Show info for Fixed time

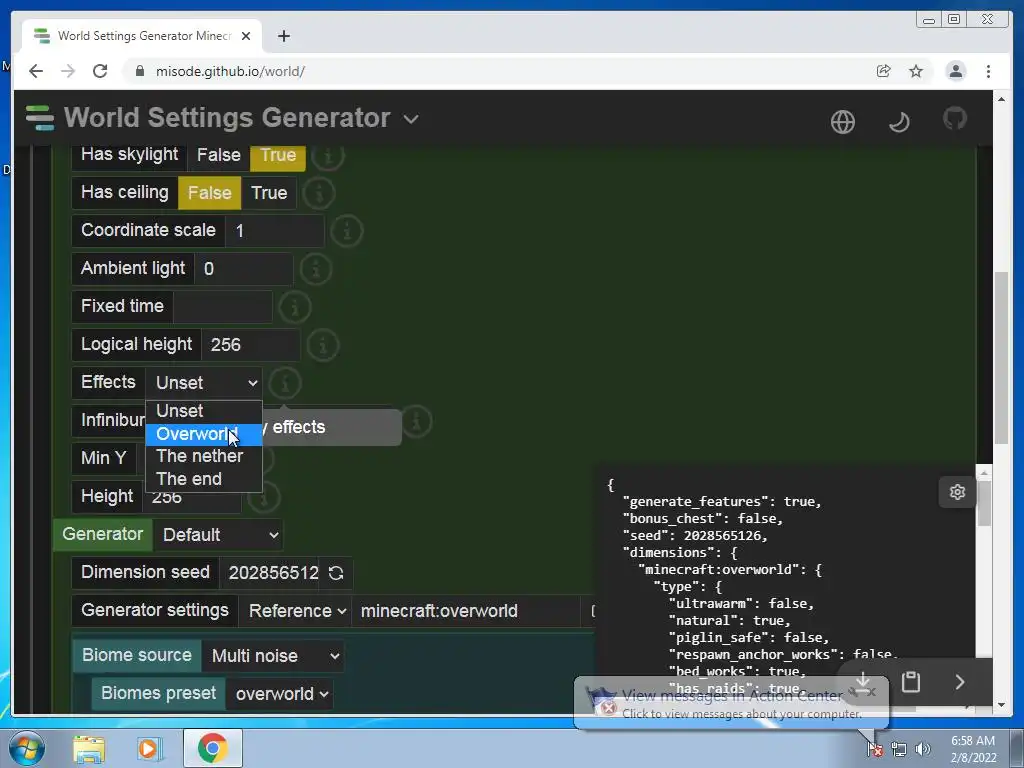[x=295, y=306]
